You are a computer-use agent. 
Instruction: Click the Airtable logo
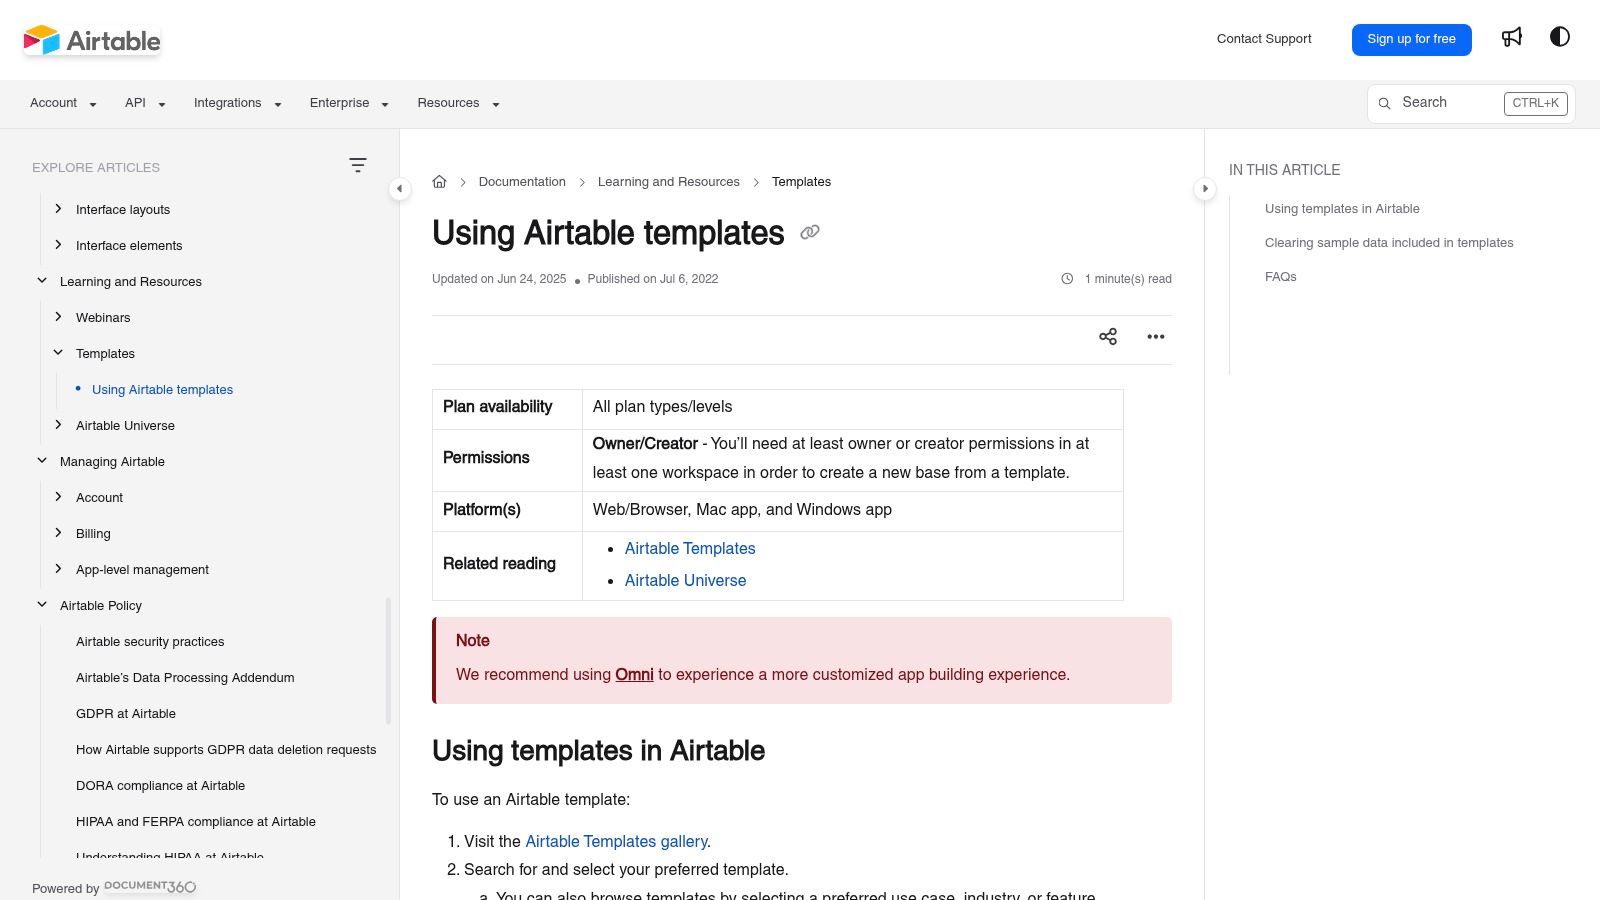92,40
